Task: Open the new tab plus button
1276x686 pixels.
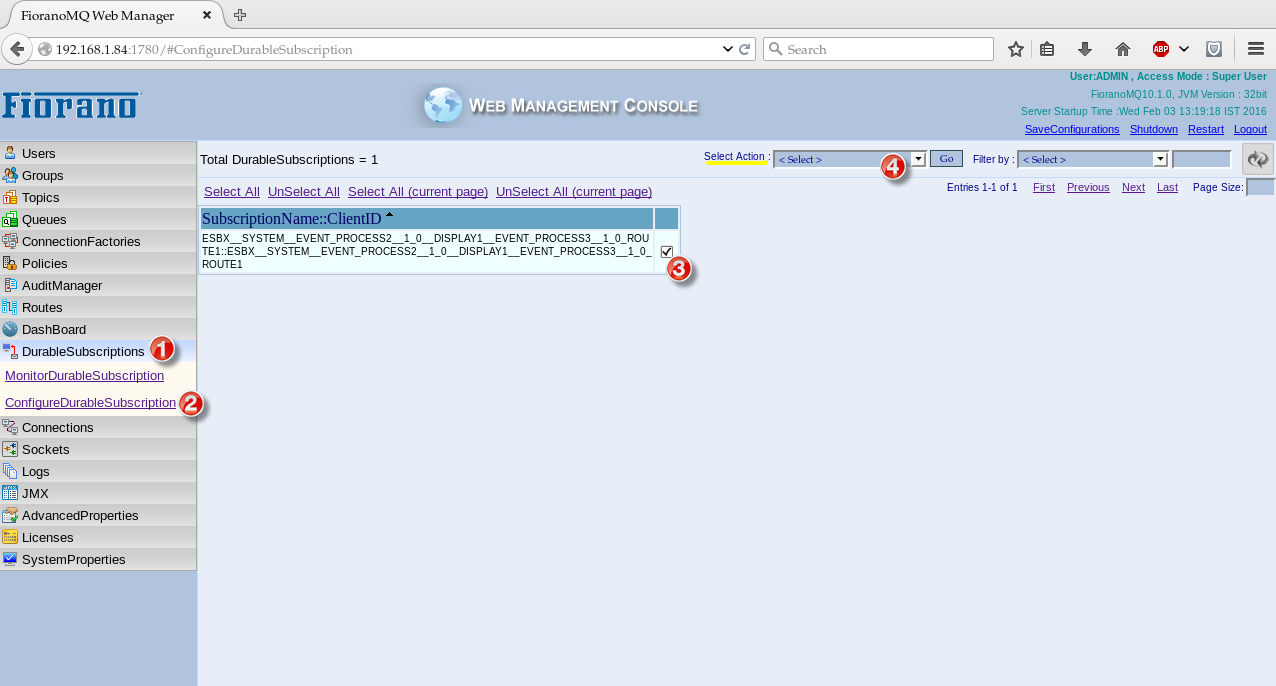Action: coord(240,15)
